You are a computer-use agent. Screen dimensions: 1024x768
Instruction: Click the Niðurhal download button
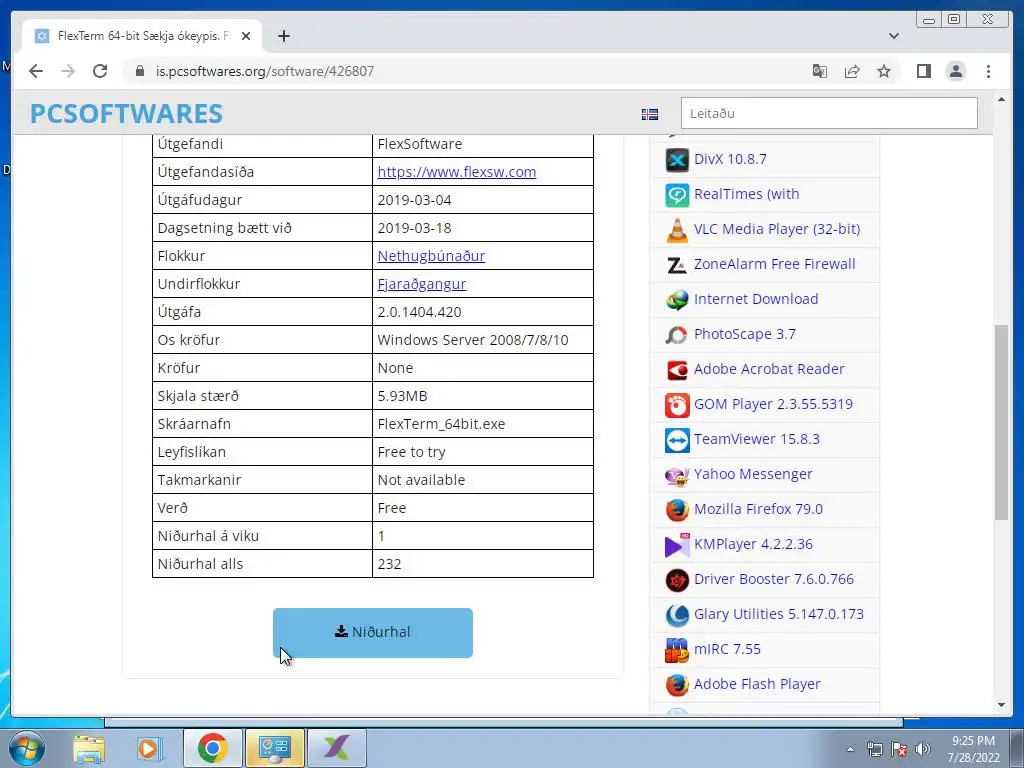tap(373, 632)
